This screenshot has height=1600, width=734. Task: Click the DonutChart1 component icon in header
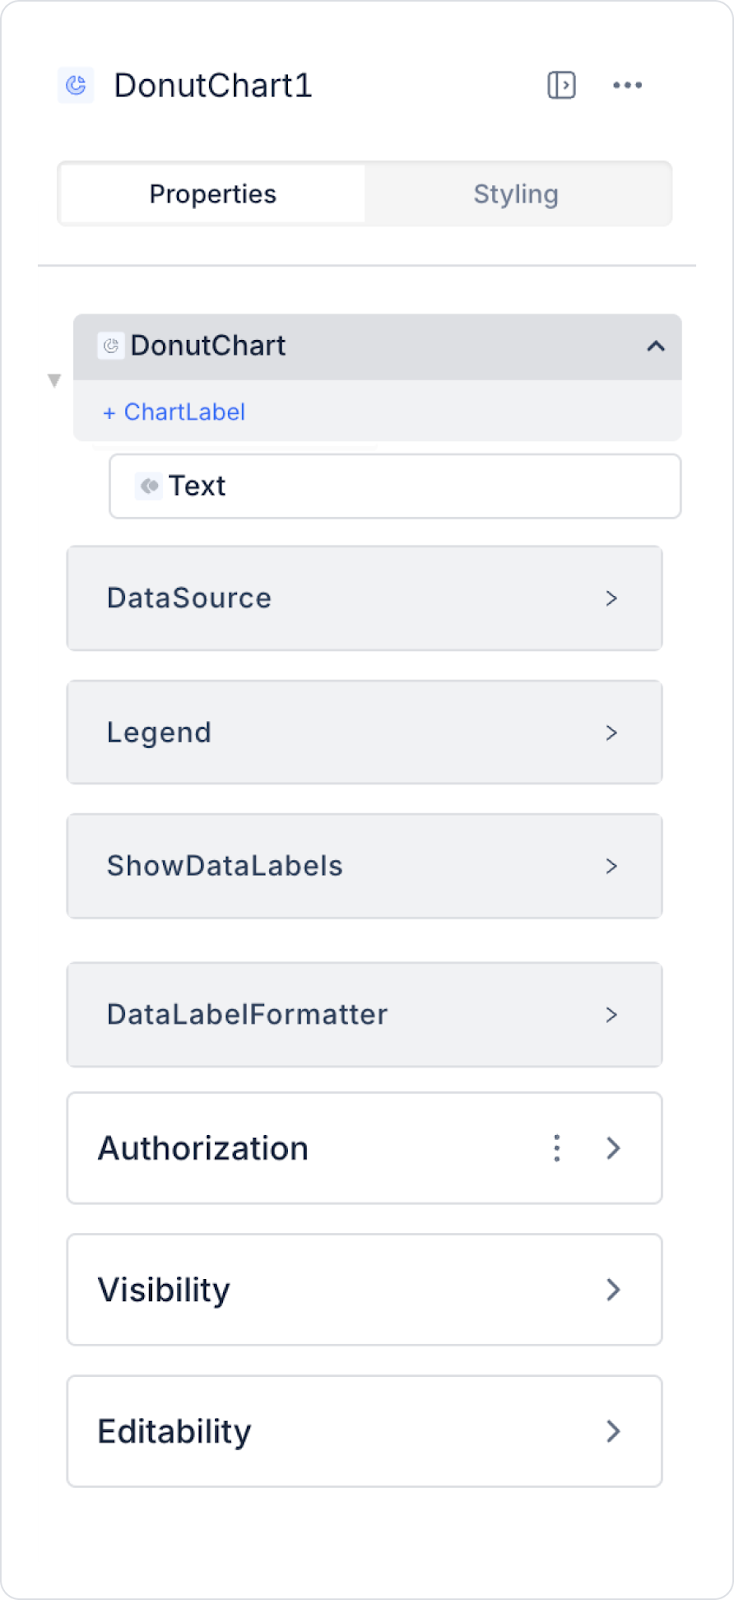point(76,86)
